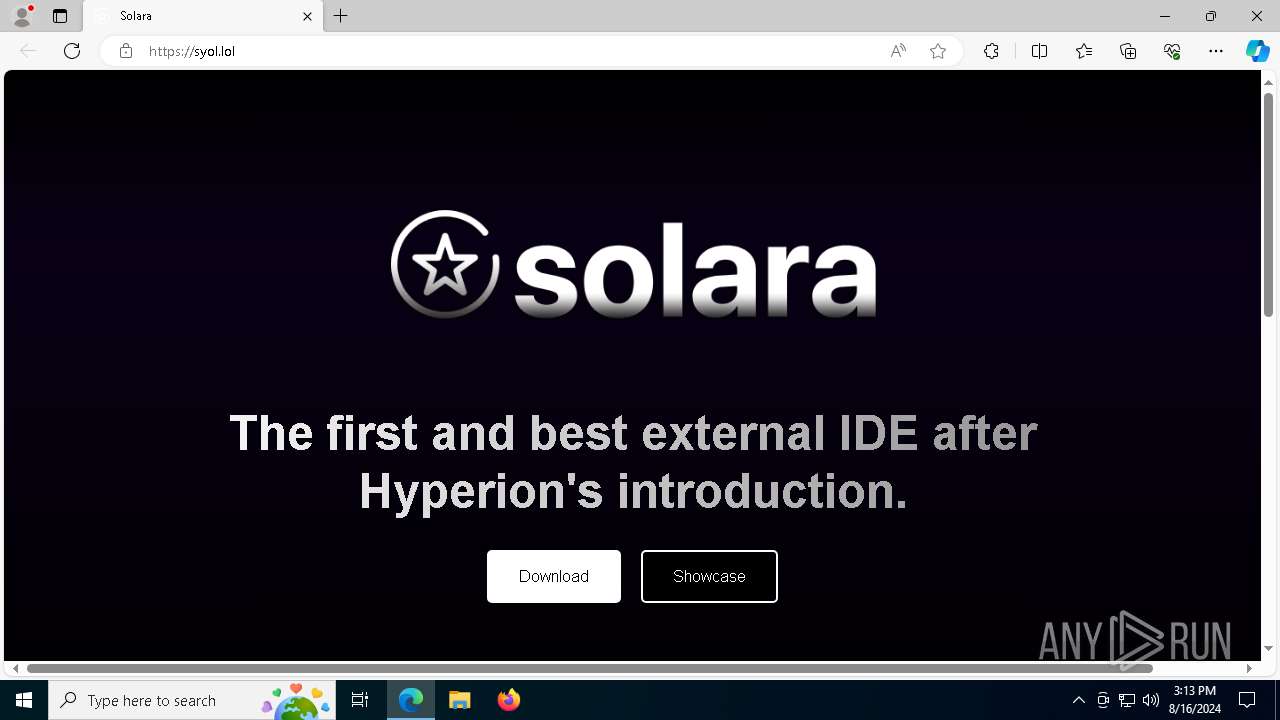The height and width of the screenshot is (720, 1280).
Task: Add this page to favorites star
Action: point(938,51)
